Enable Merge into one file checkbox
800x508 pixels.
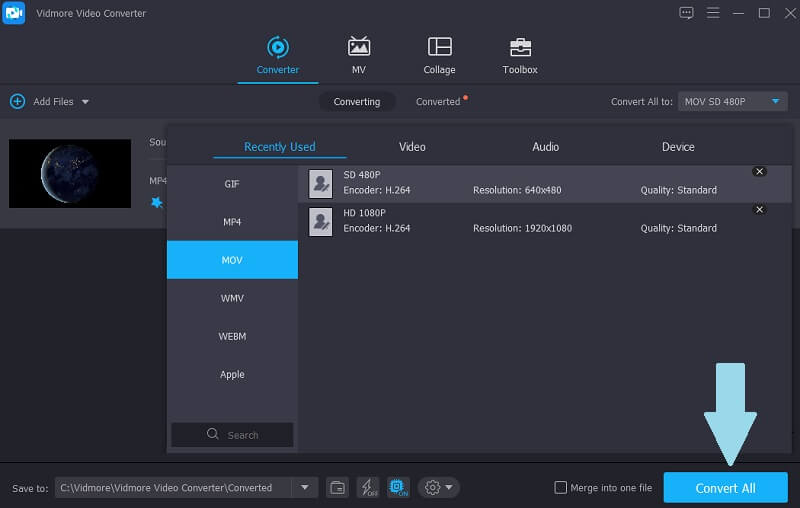click(561, 487)
